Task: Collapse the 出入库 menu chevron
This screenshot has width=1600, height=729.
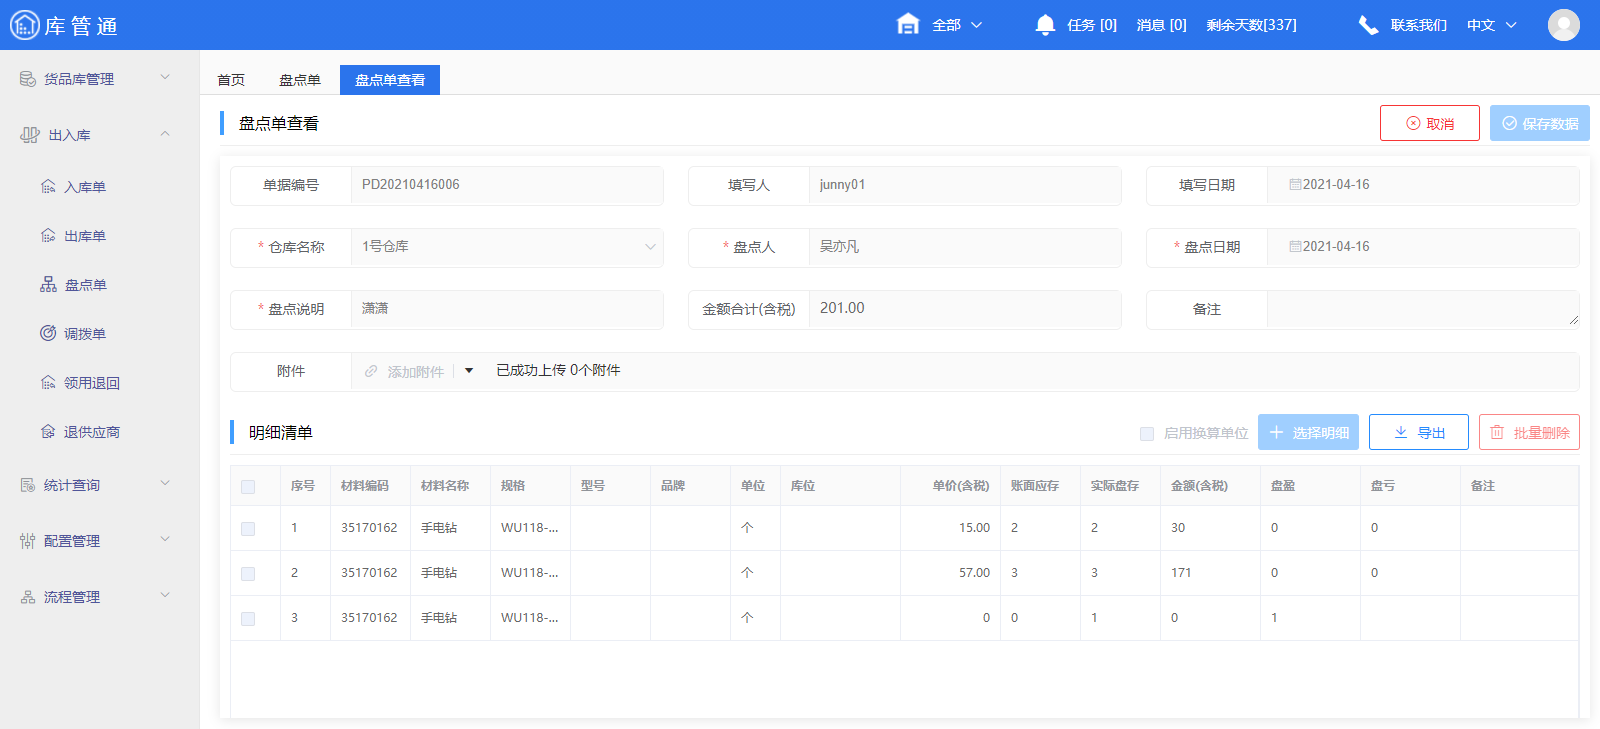Action: 165,134
